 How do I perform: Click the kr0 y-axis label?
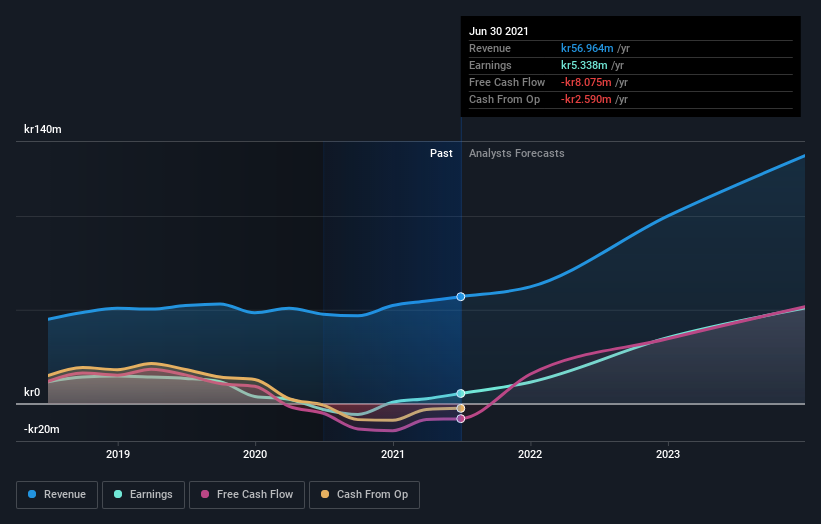click(32, 392)
